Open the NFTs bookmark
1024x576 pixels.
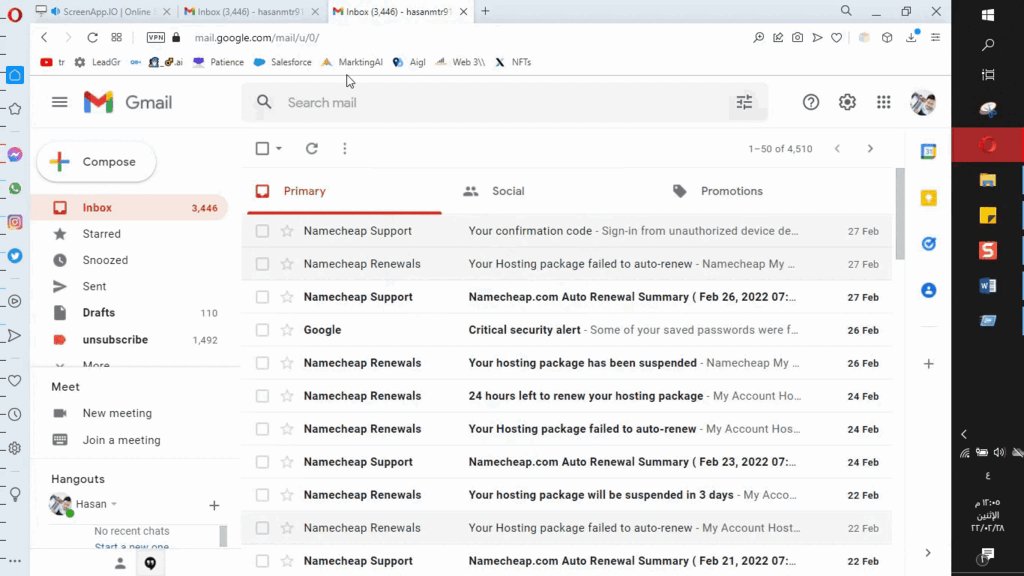coord(513,62)
